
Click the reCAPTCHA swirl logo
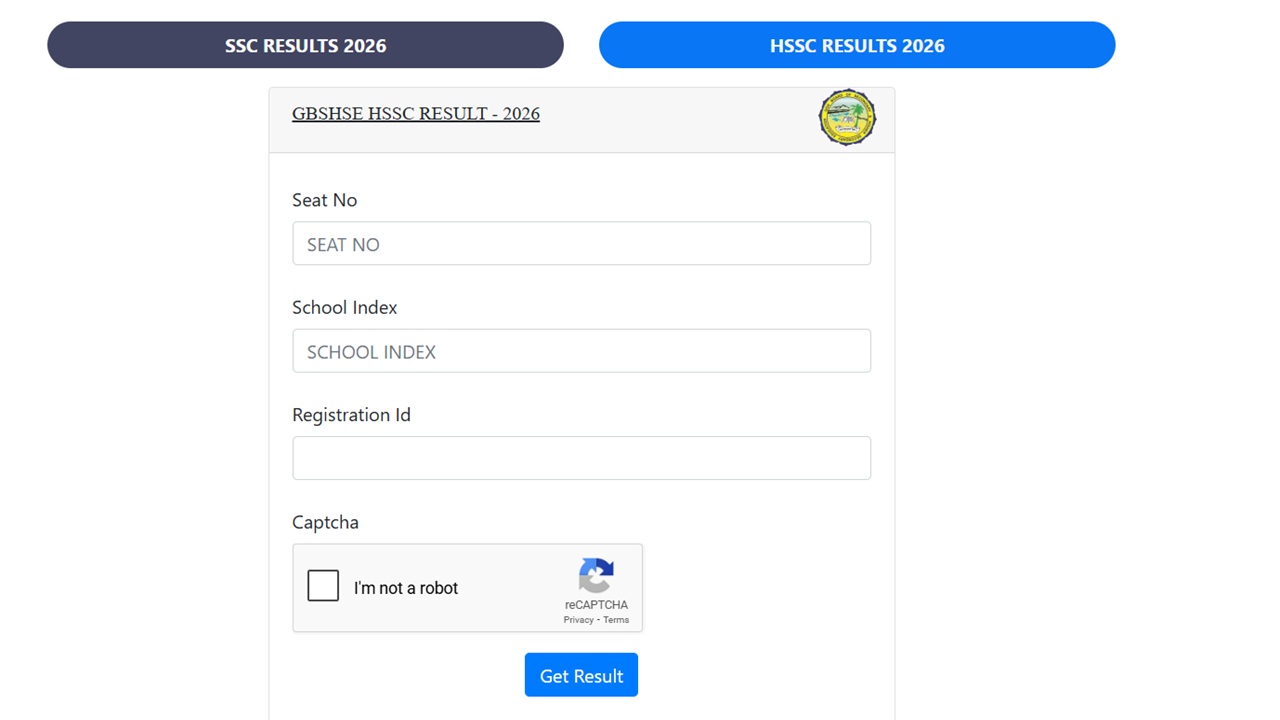click(x=596, y=578)
